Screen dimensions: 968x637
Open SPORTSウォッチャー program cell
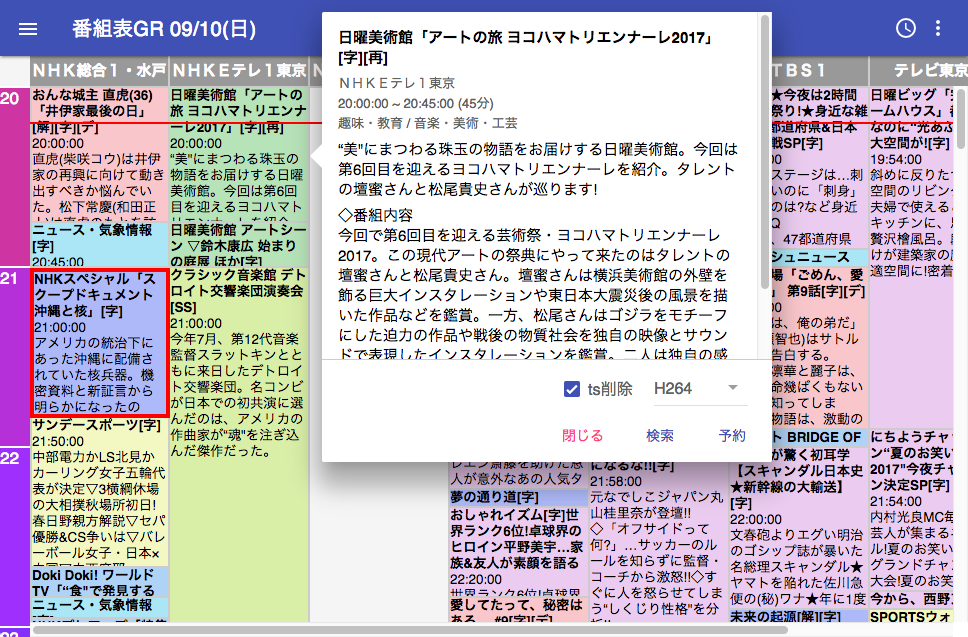(912, 616)
